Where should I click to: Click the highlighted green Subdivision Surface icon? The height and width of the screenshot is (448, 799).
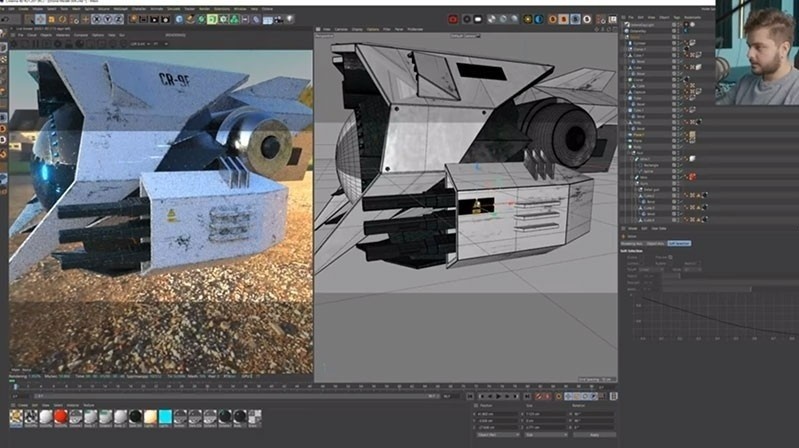[212, 19]
